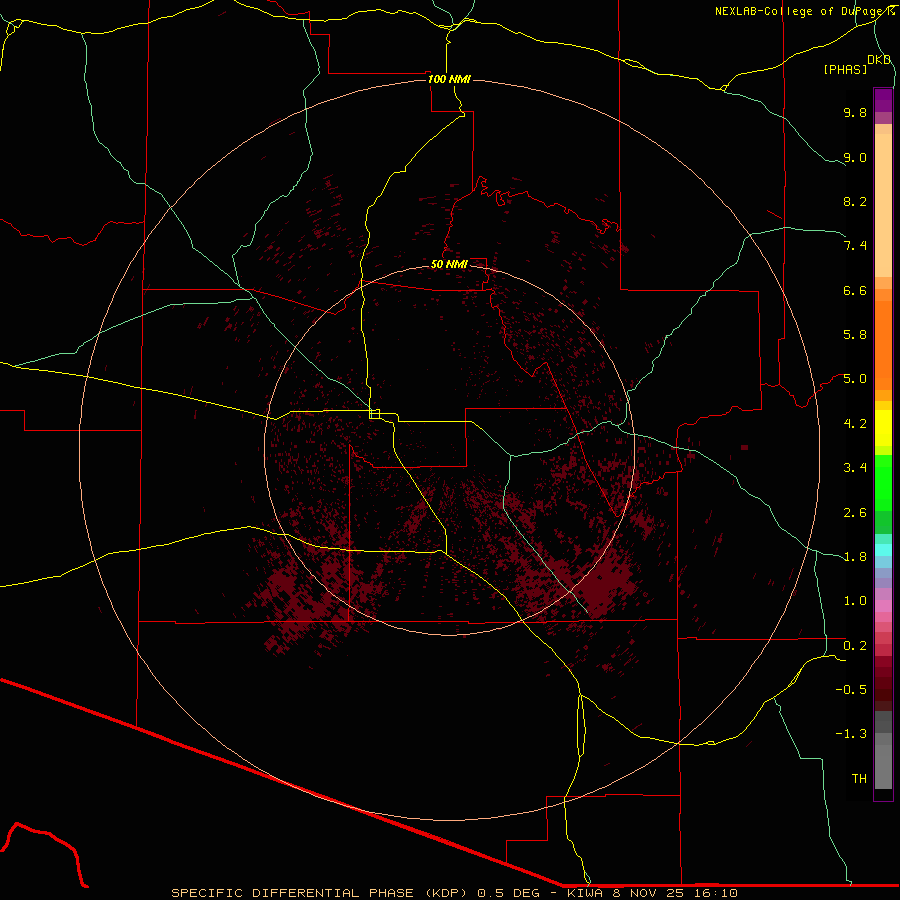Click the 'TH' threshold label on the scale
900x900 pixels.
pyautogui.click(x=859, y=779)
